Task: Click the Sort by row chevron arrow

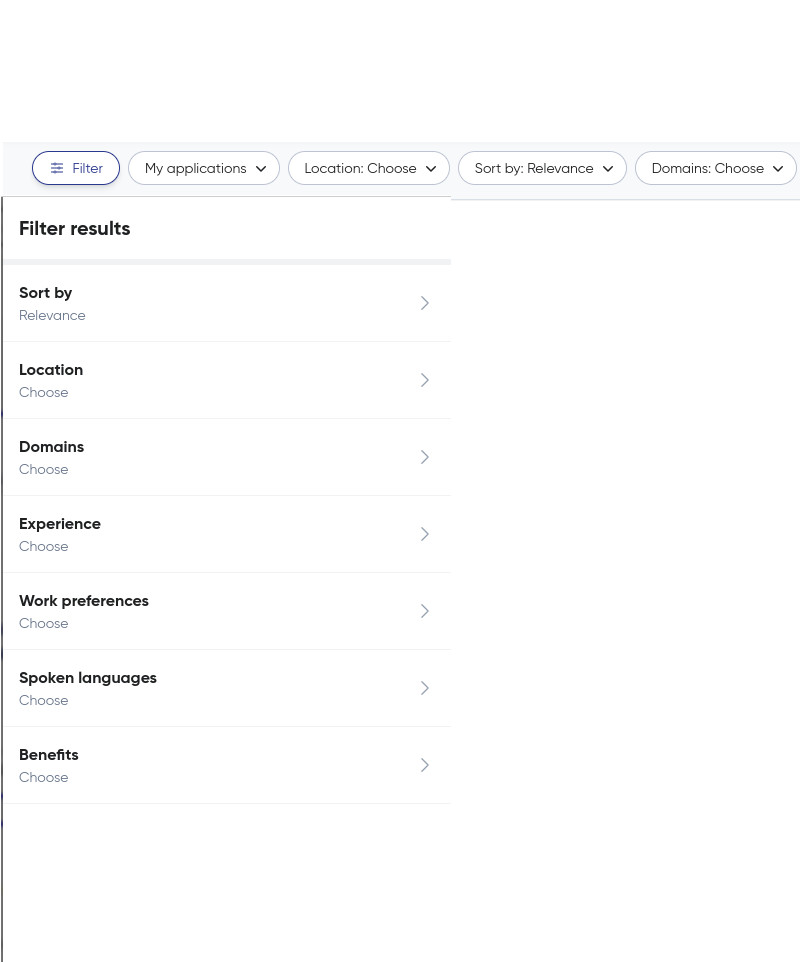Action: click(425, 303)
